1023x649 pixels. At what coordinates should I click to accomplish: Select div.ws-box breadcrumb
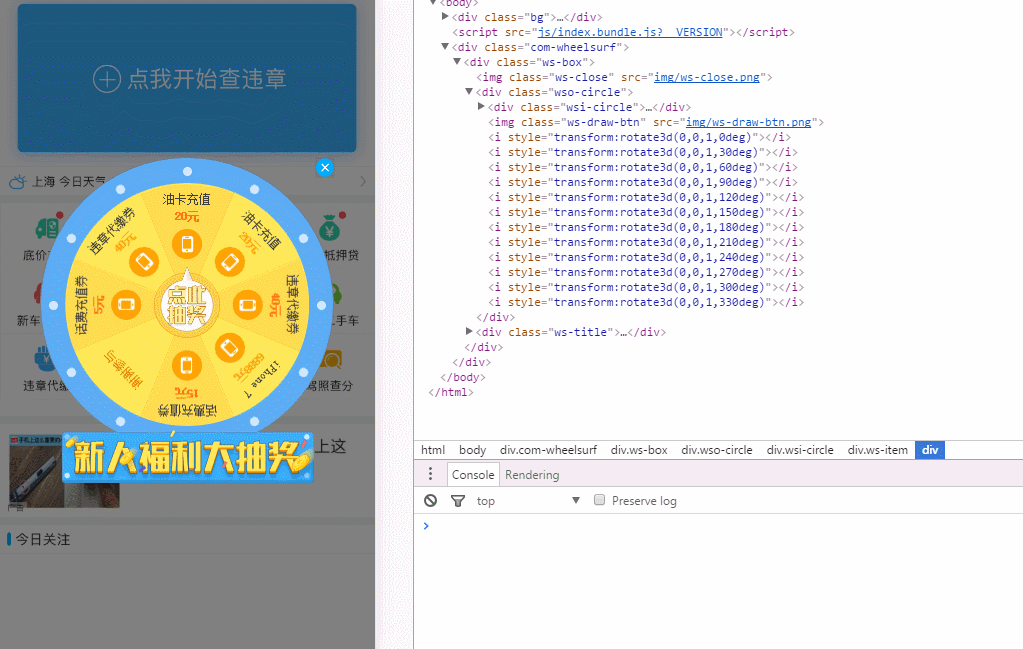click(x=639, y=450)
